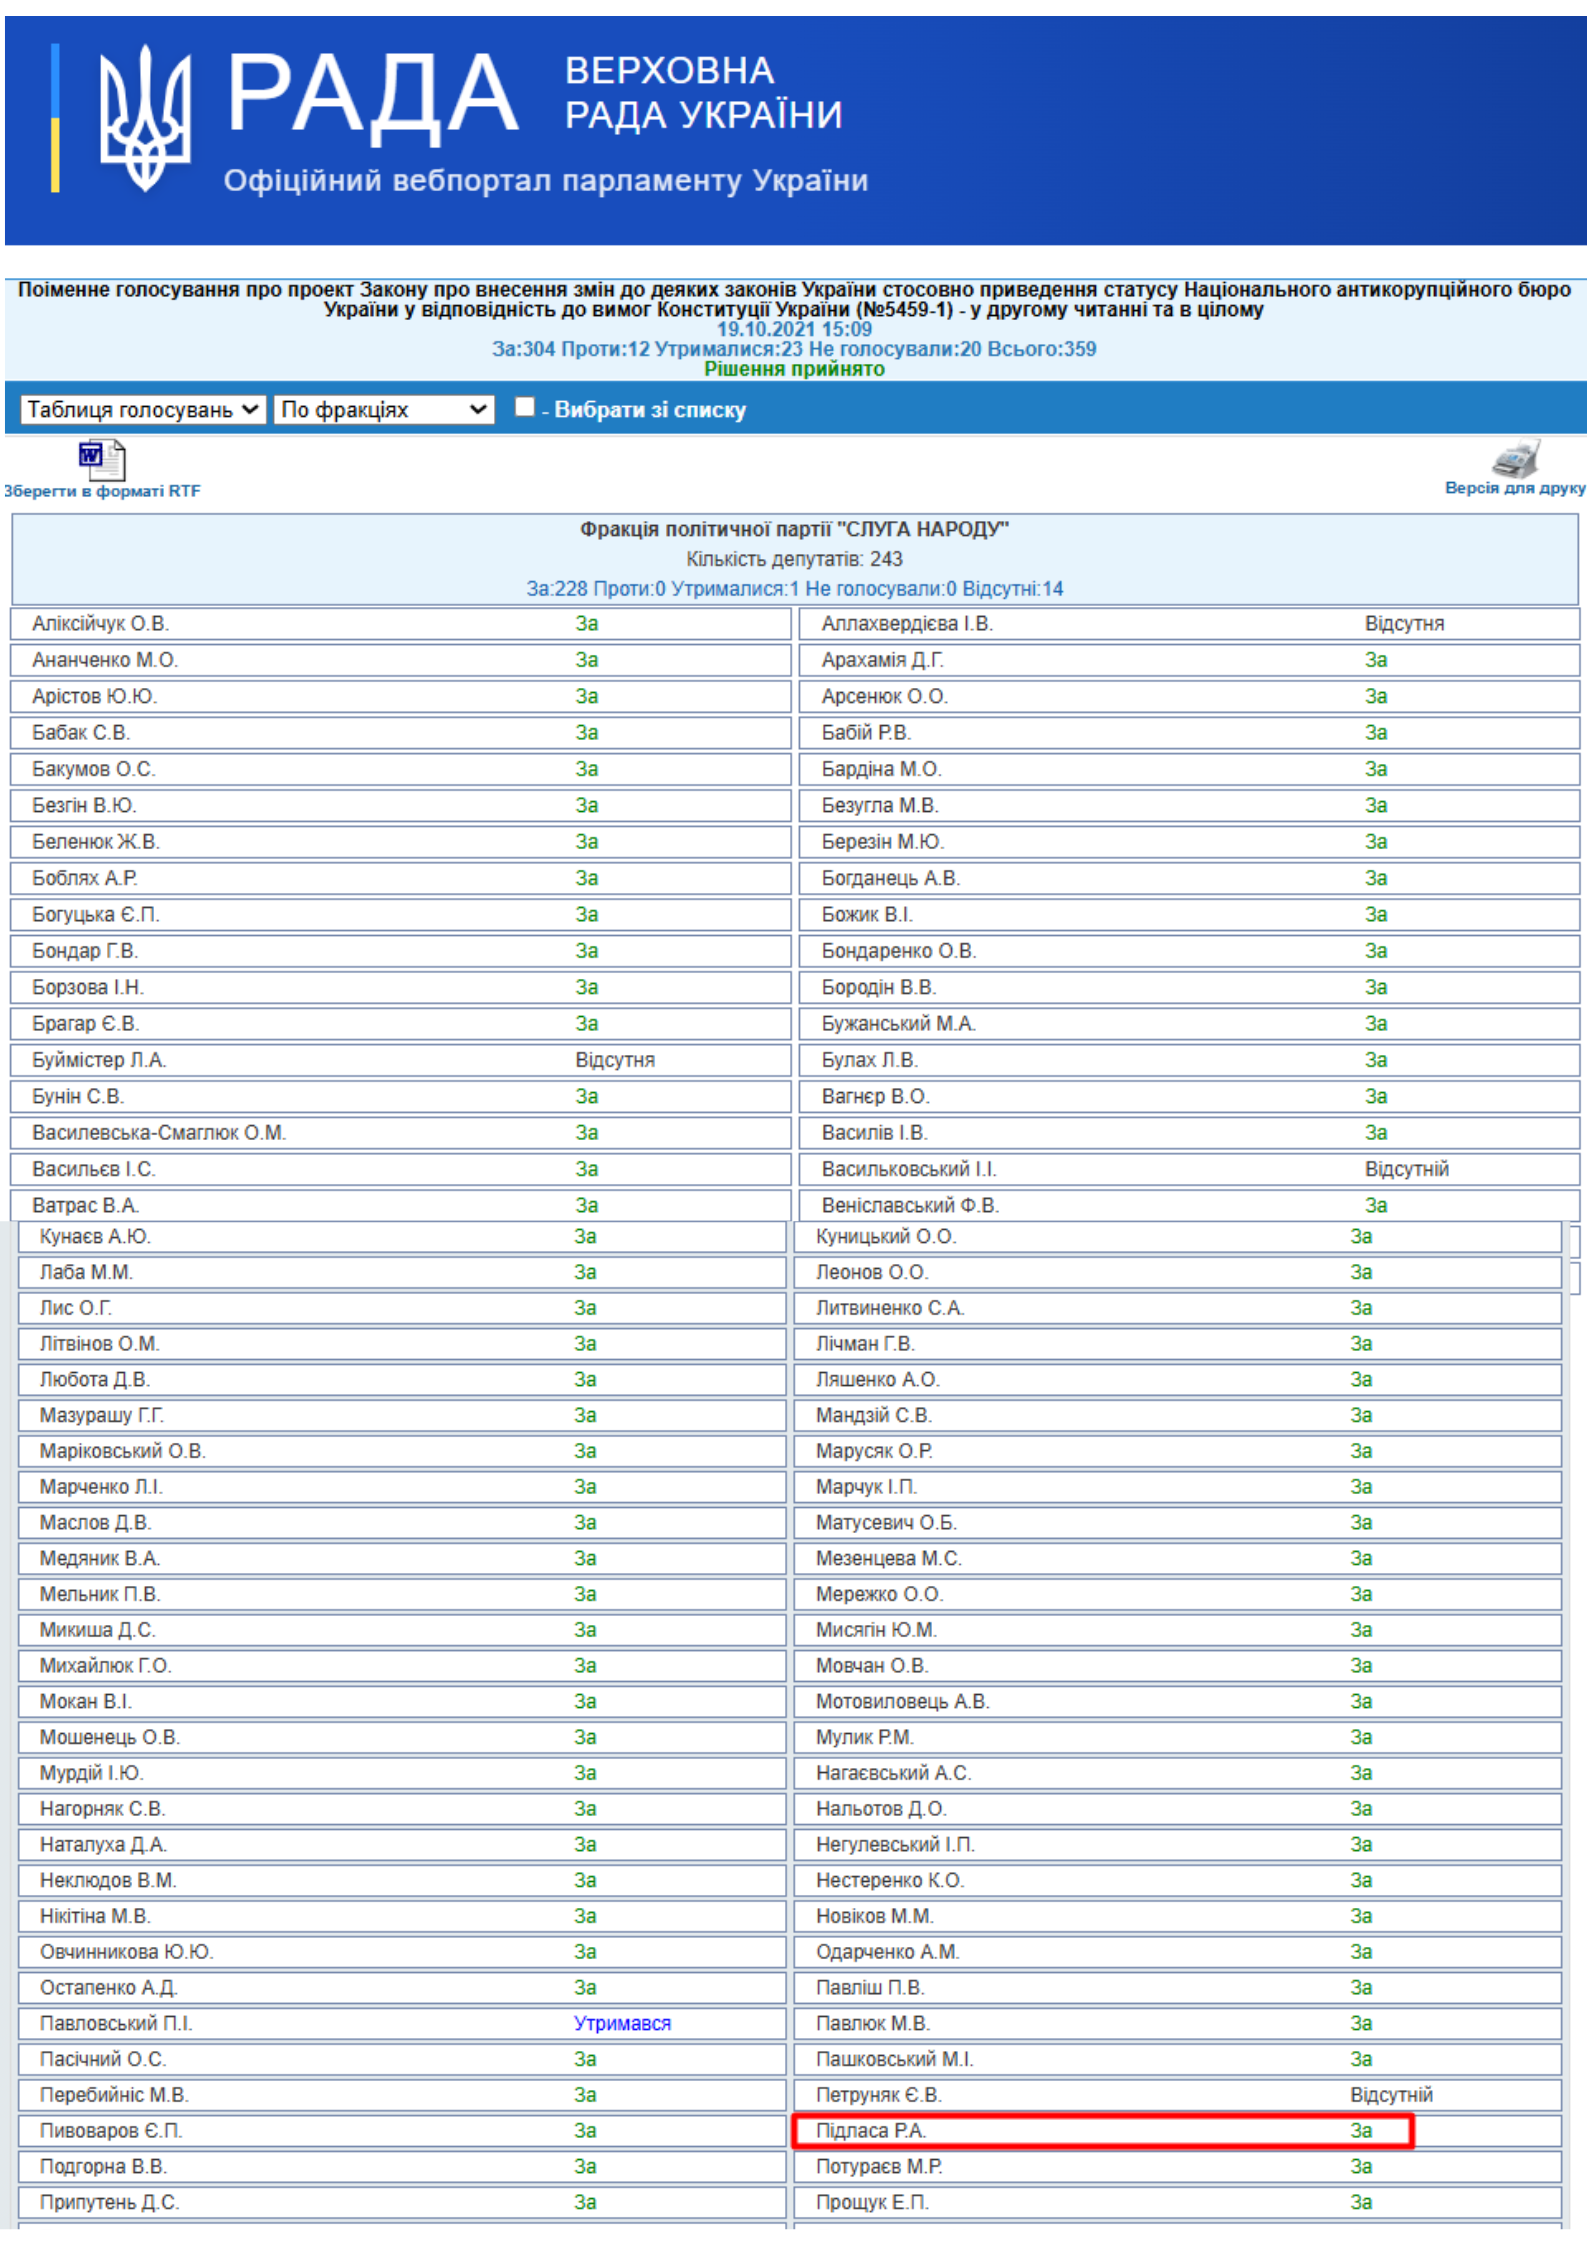The width and height of the screenshot is (1587, 2245).
Task: Click the "За" vote for Вагнєр В.О.
Action: (1376, 1097)
